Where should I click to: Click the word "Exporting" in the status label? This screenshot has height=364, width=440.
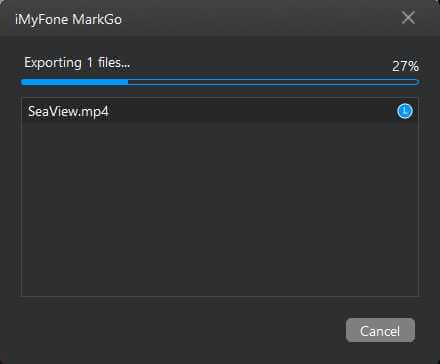tap(53, 63)
